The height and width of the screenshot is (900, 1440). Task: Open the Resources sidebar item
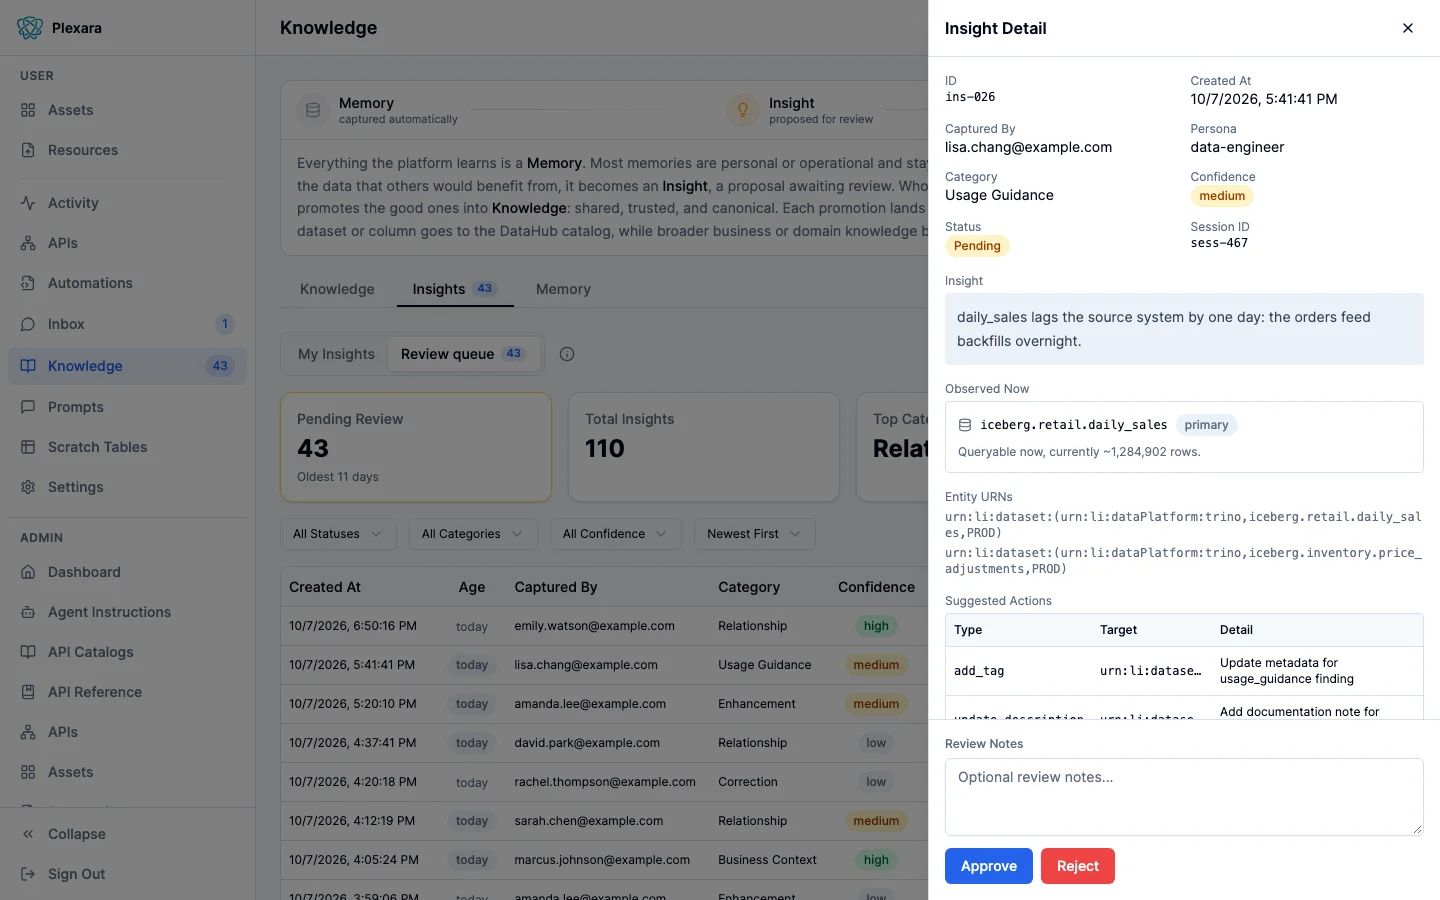[127, 150]
